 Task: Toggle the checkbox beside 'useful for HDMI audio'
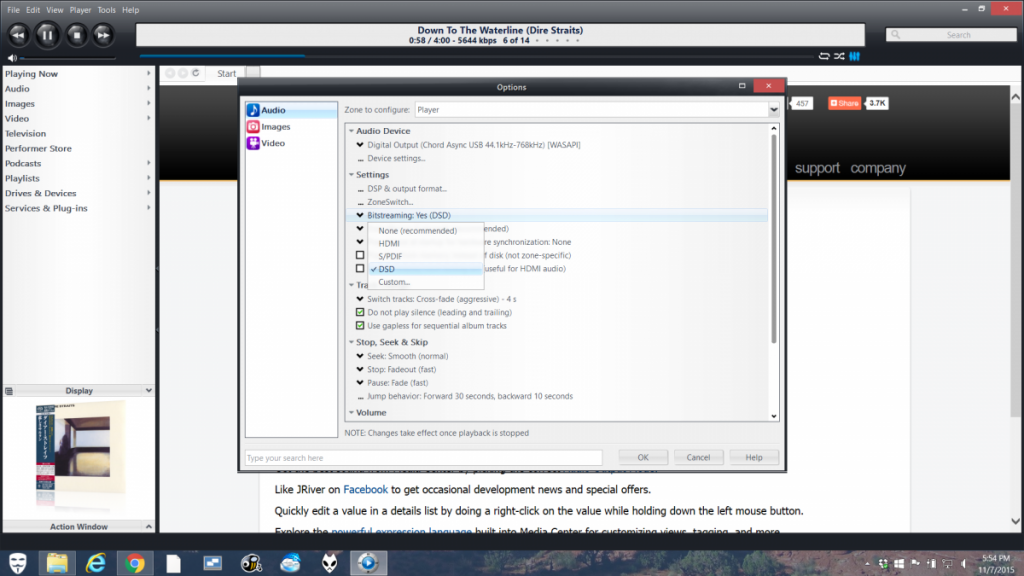360,268
